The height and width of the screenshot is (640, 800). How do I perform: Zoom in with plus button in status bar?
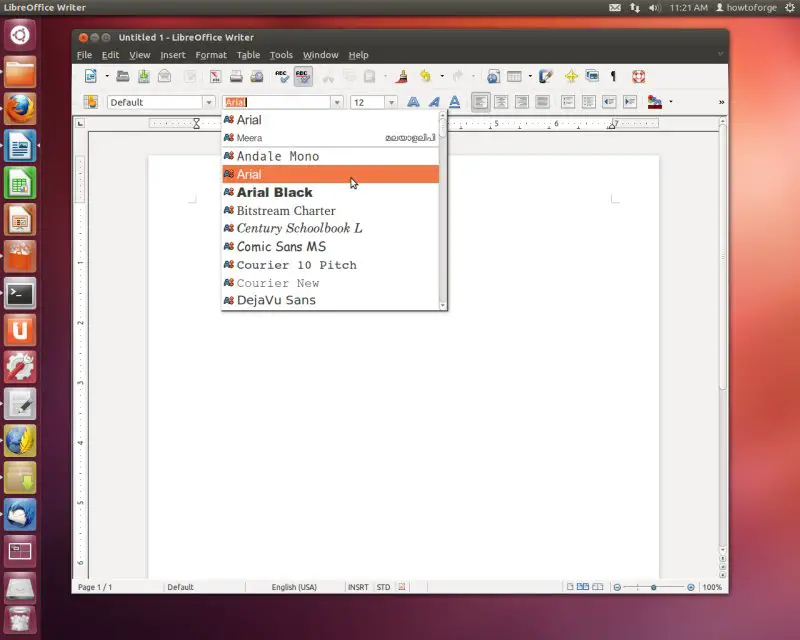click(690, 587)
